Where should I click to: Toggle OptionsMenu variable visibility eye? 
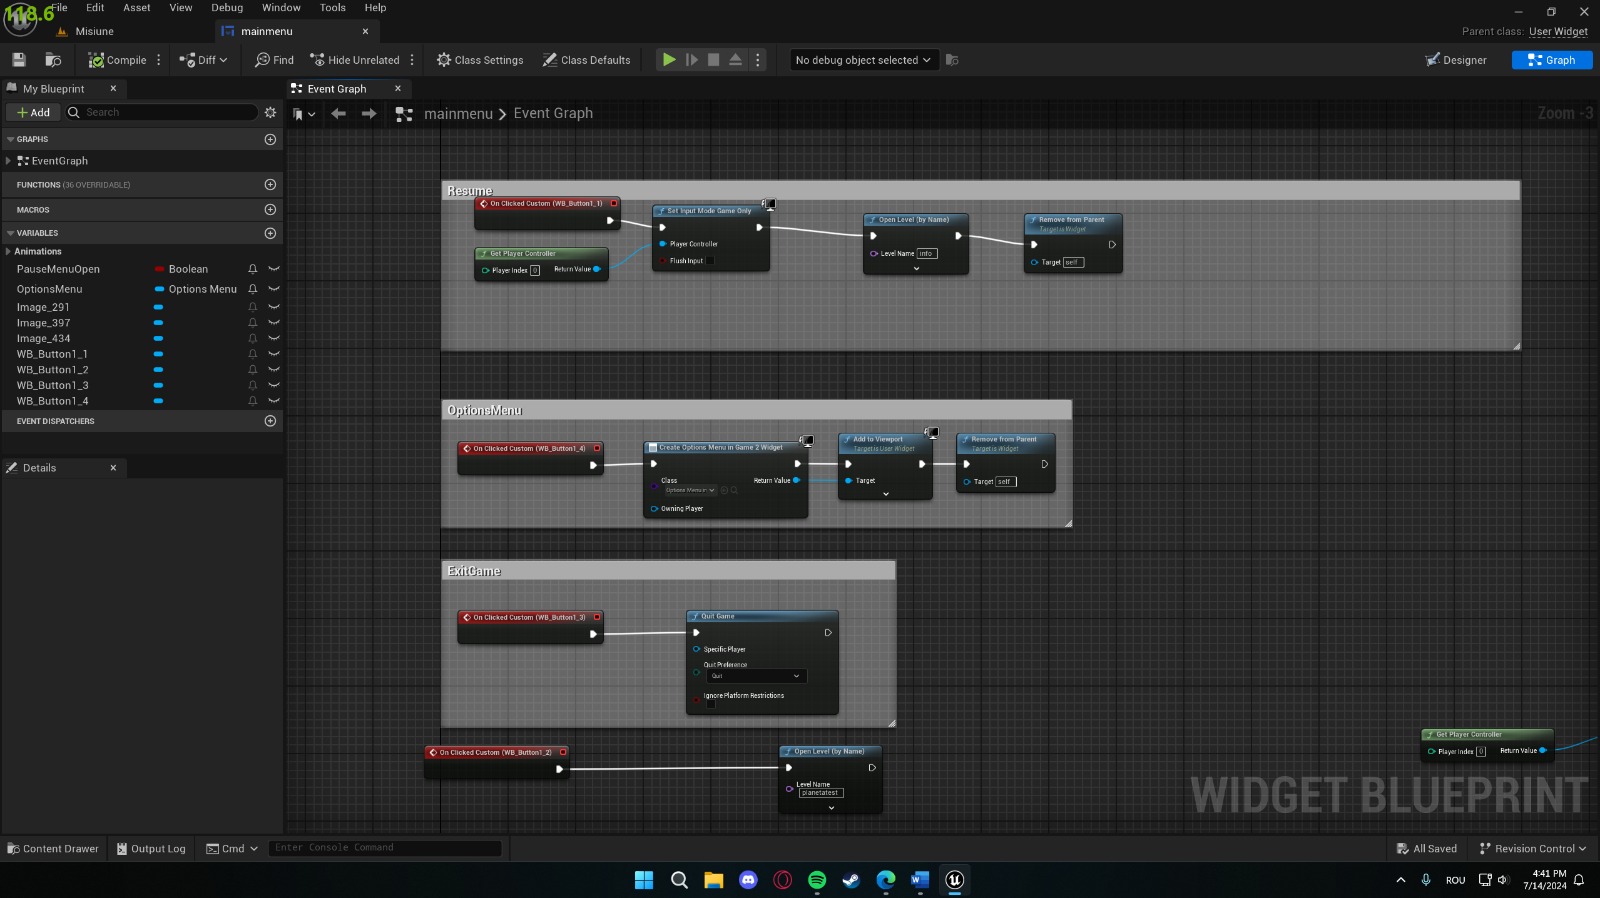coord(274,289)
